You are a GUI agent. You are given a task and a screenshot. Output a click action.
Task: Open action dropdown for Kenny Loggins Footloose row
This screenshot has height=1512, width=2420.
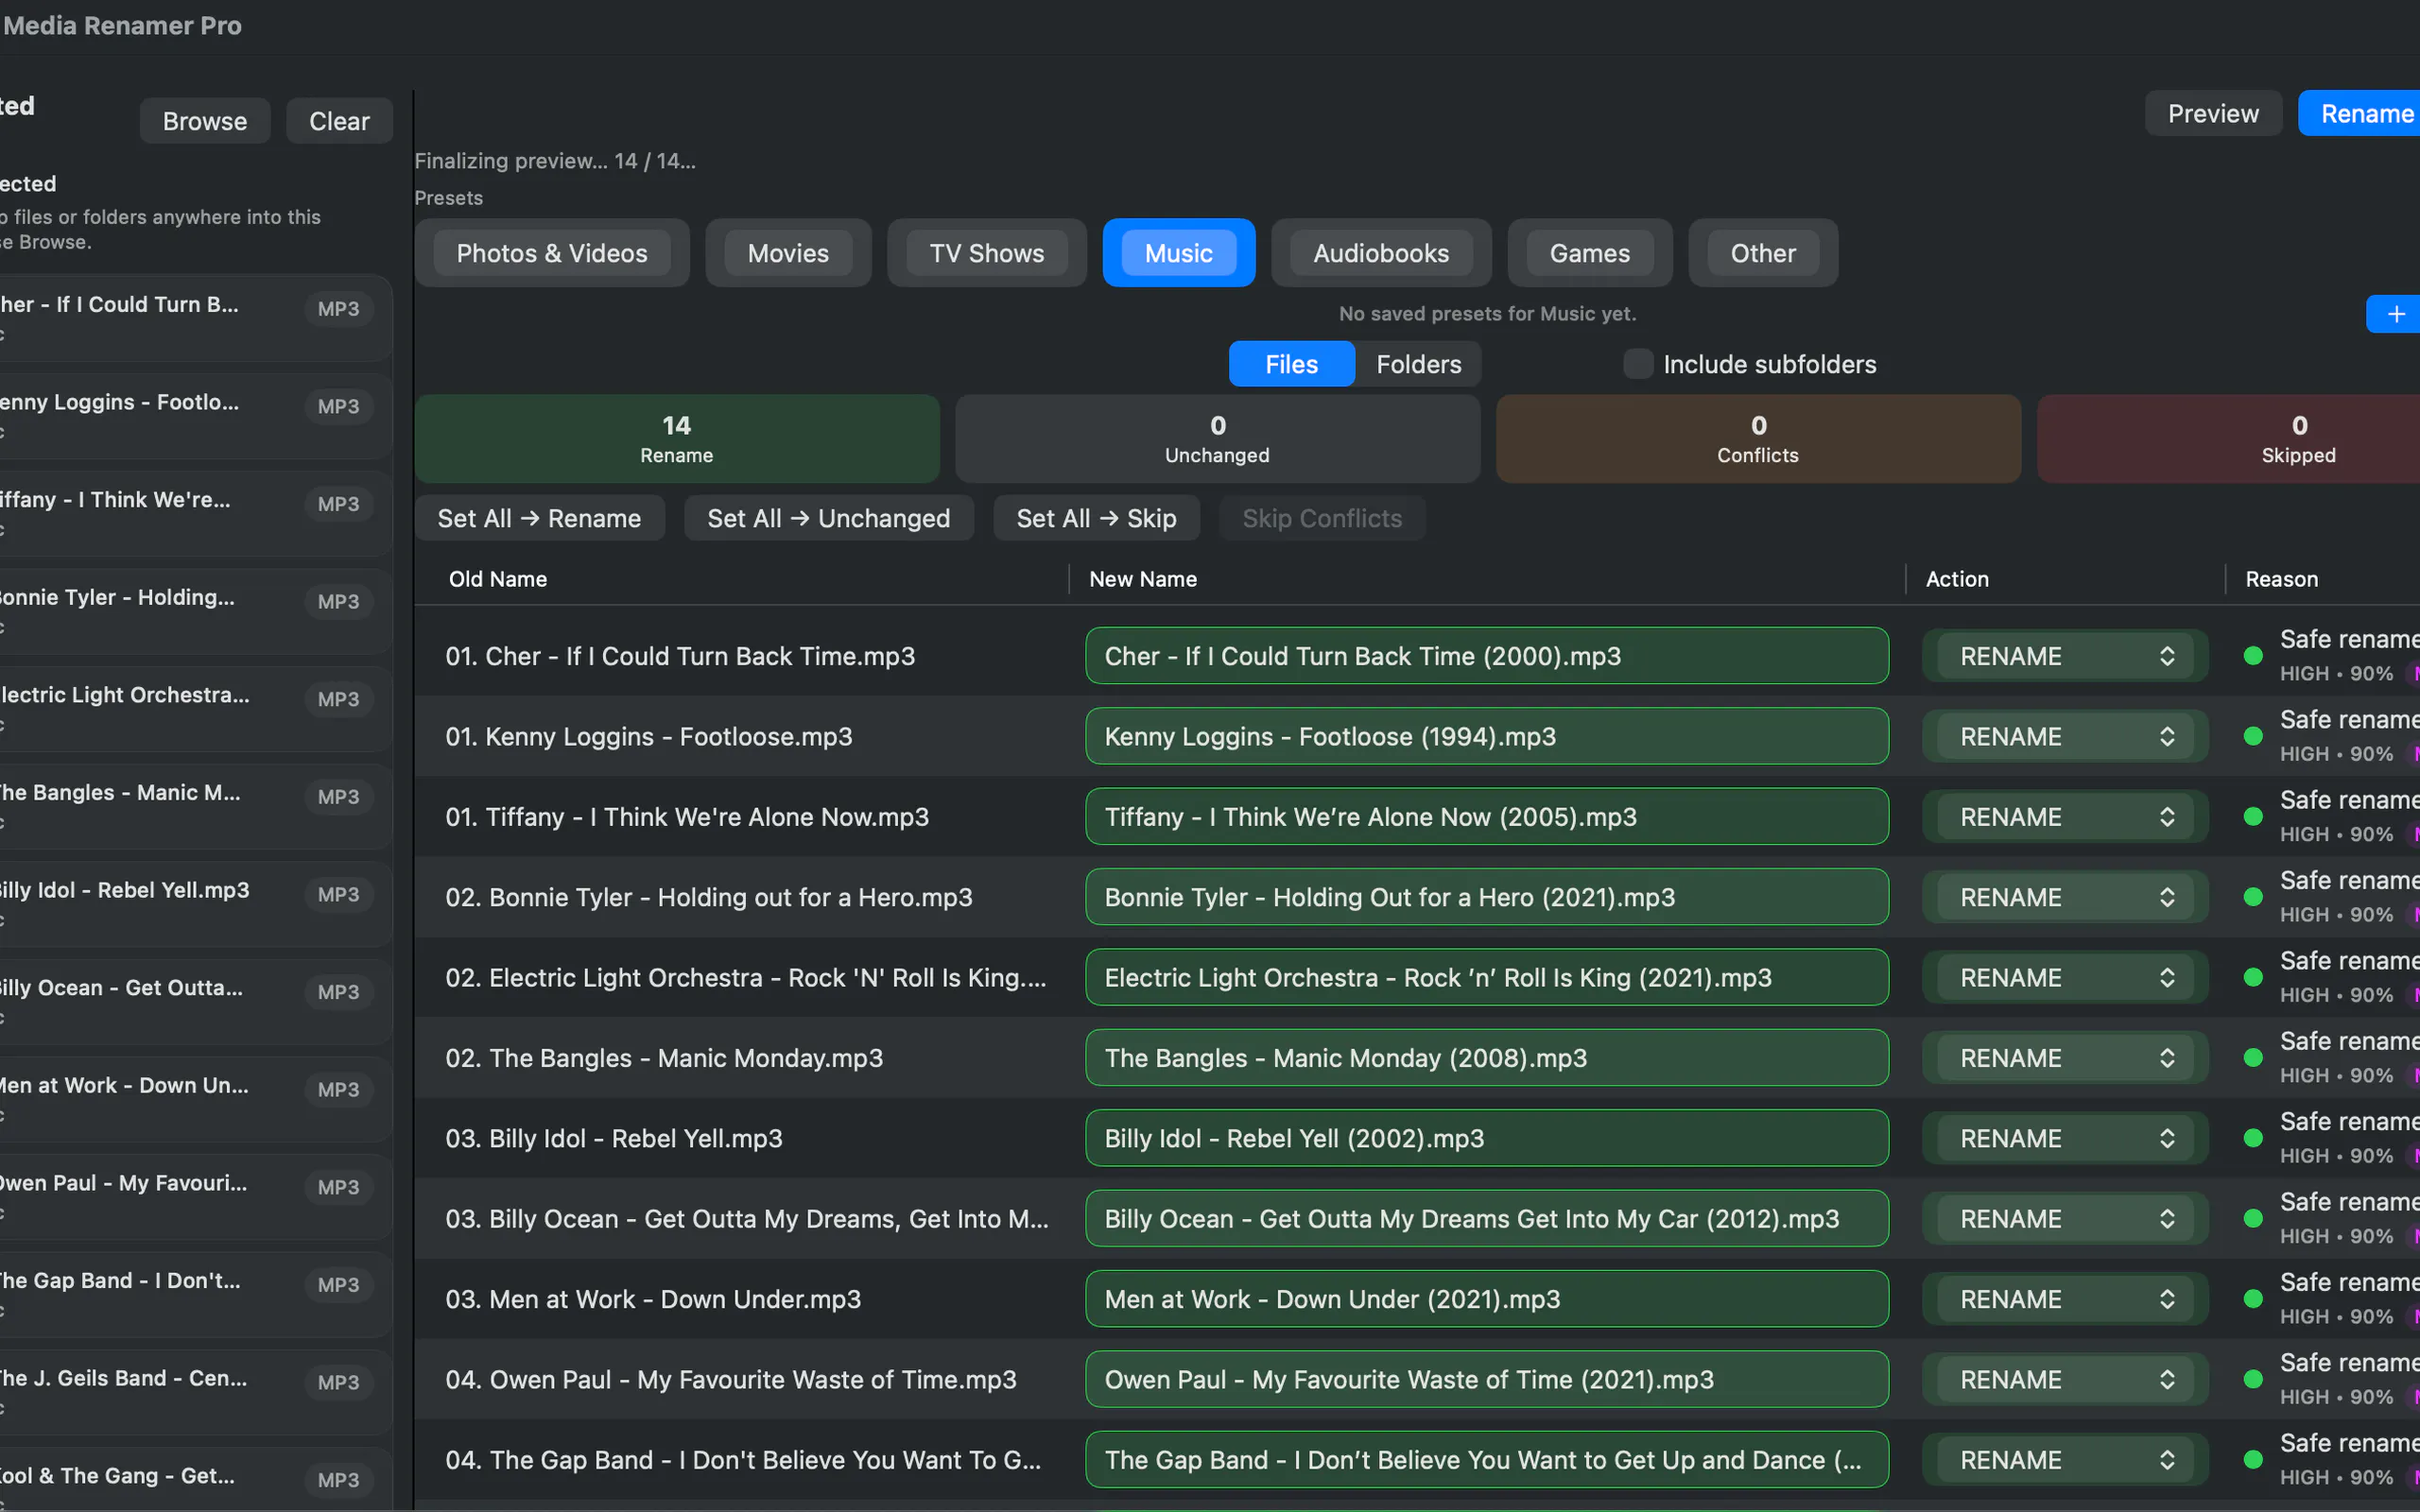pos(2065,737)
